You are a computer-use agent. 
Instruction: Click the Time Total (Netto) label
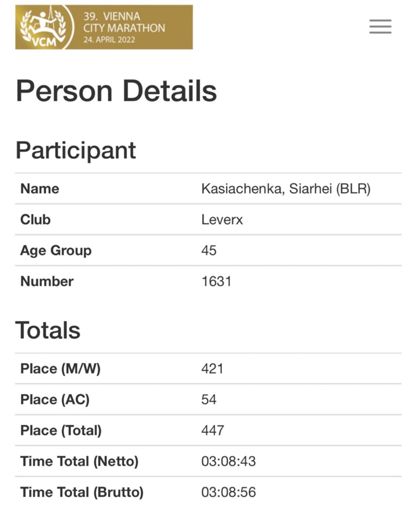coord(79,461)
